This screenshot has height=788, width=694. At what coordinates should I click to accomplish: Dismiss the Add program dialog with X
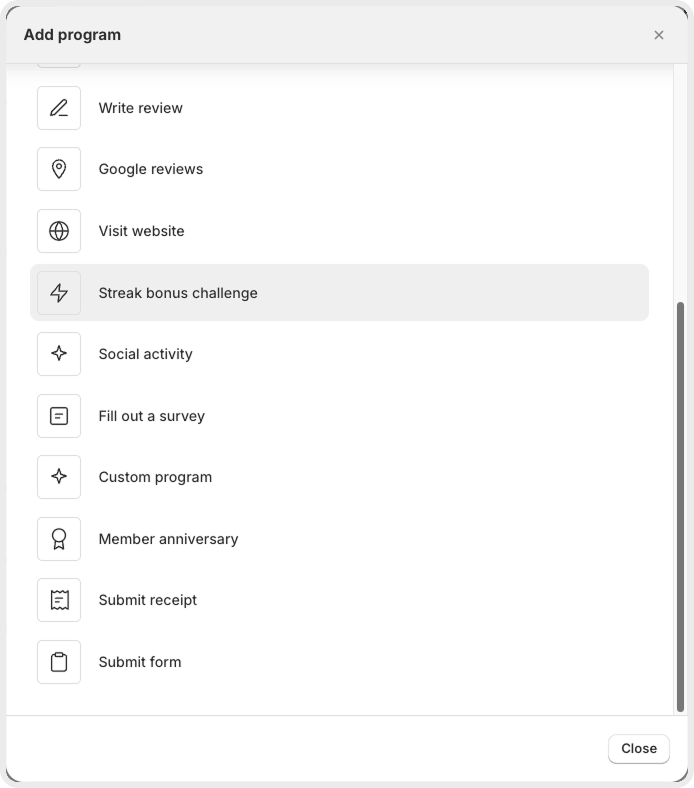pyautogui.click(x=659, y=35)
